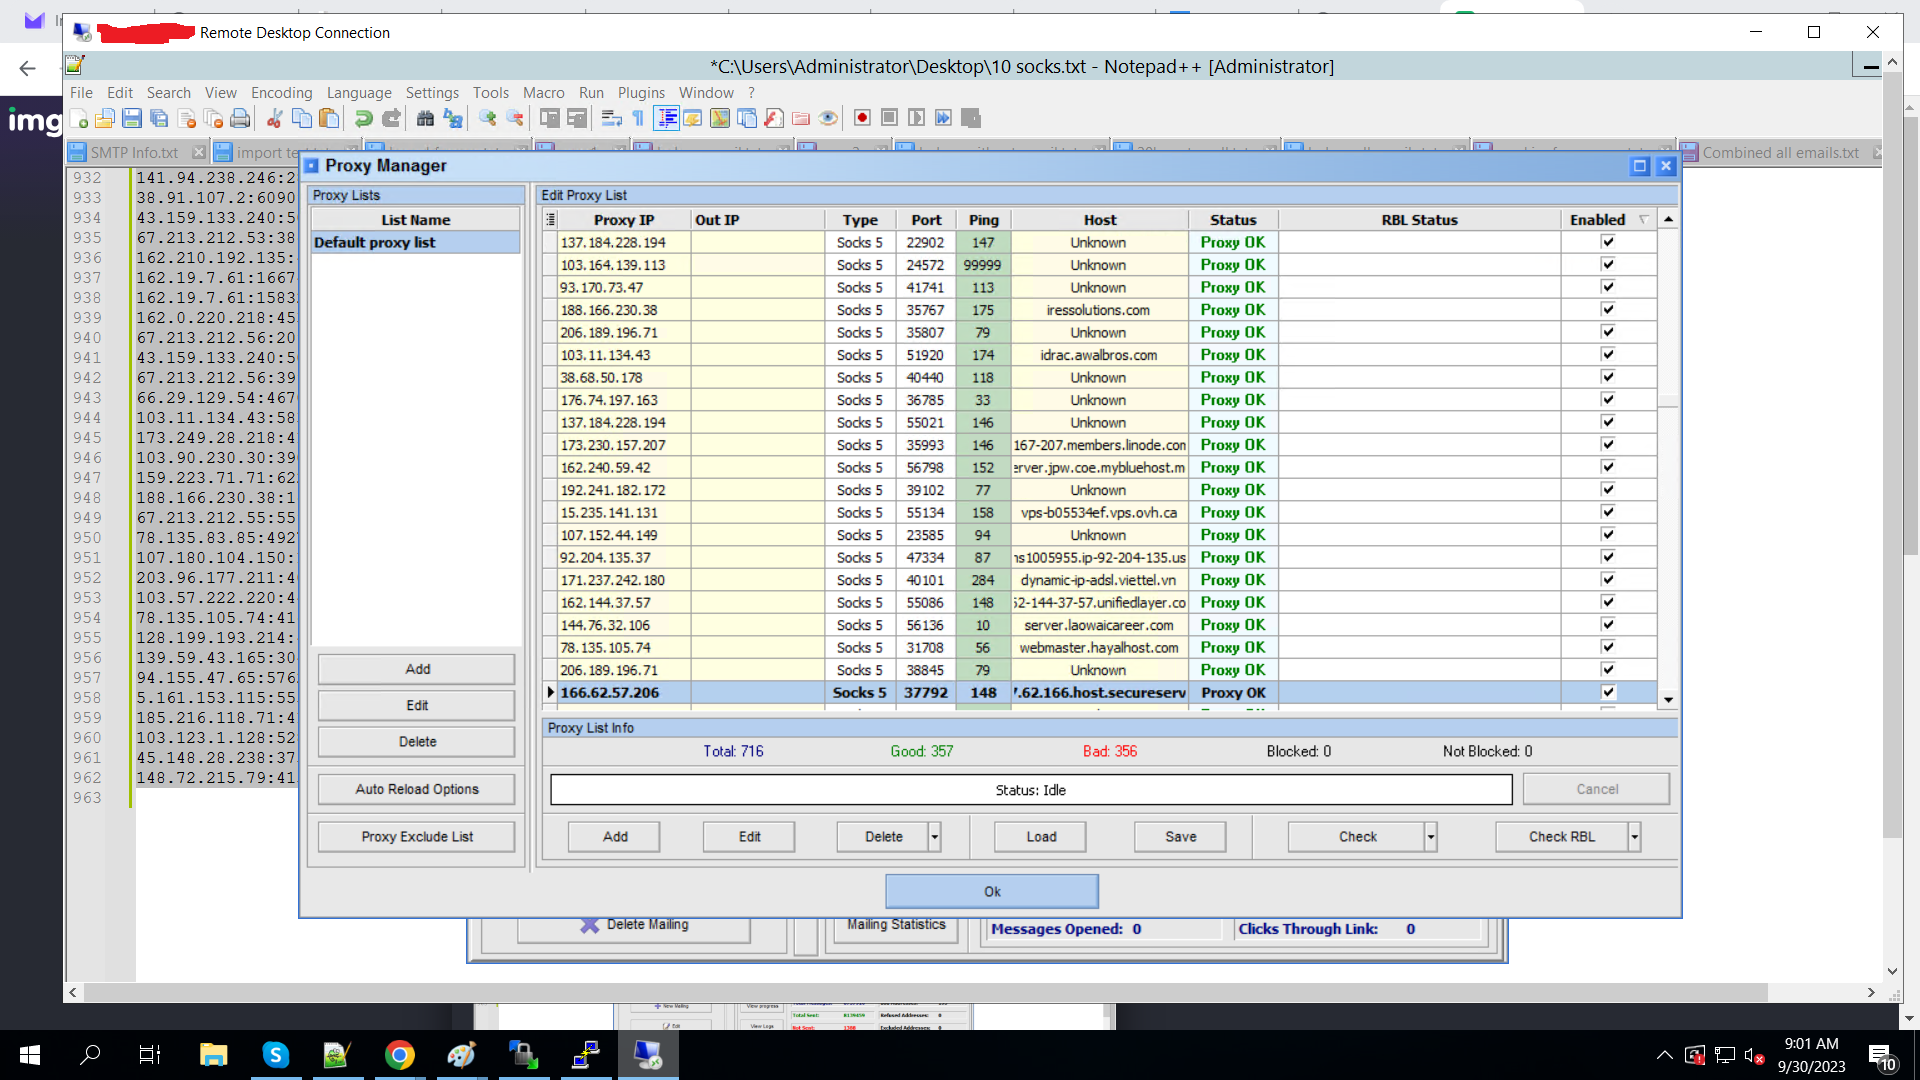Uncheck Enabled for proxy 103.164.139.113

click(x=1608, y=264)
